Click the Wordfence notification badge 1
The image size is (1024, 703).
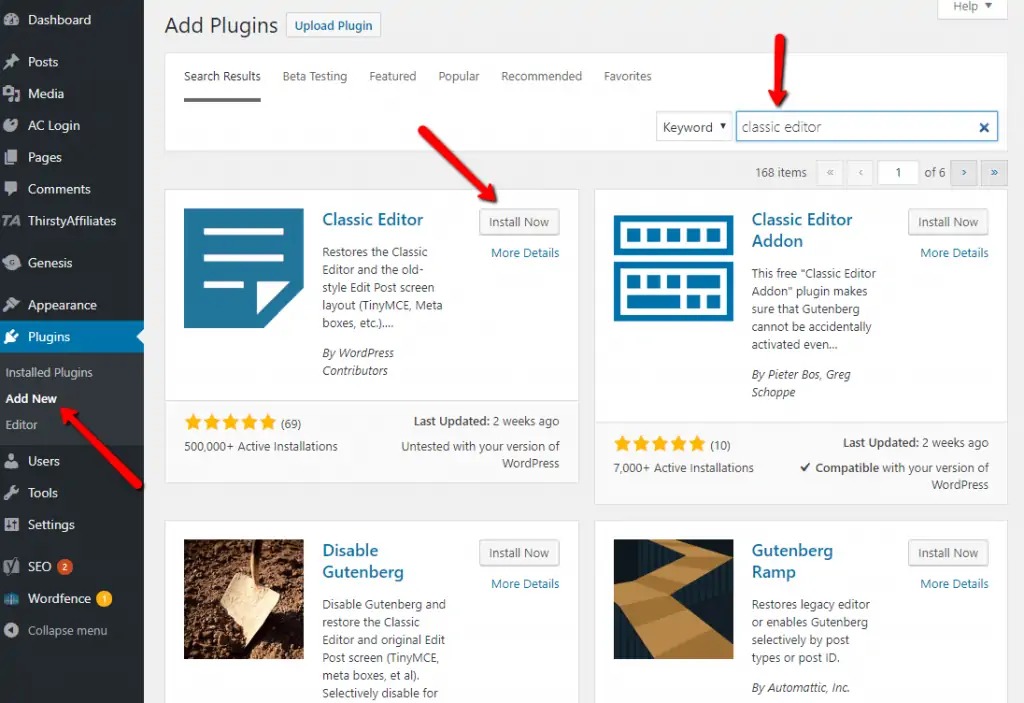tap(104, 598)
